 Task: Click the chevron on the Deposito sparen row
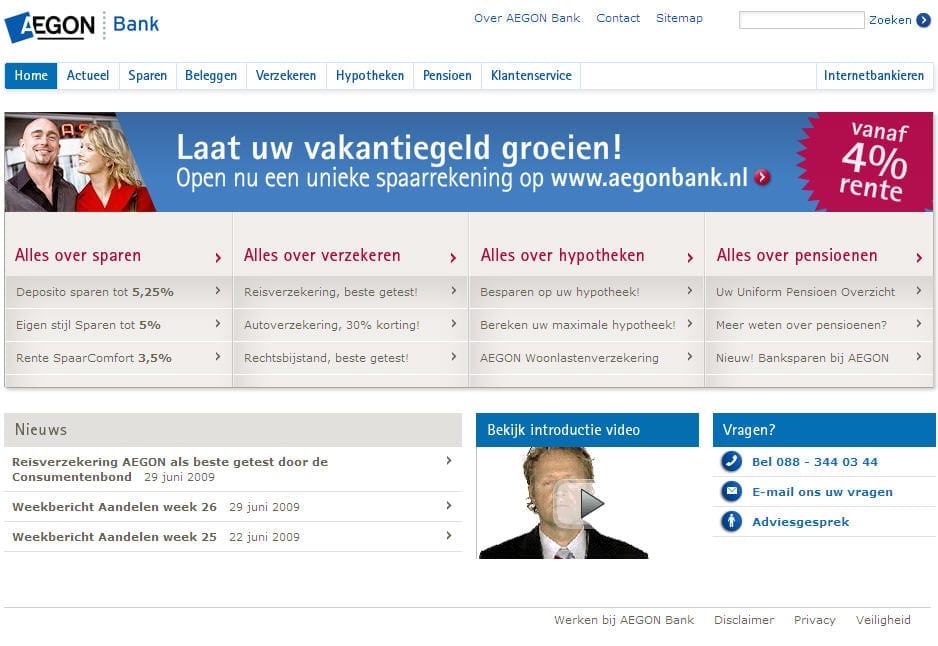(218, 290)
